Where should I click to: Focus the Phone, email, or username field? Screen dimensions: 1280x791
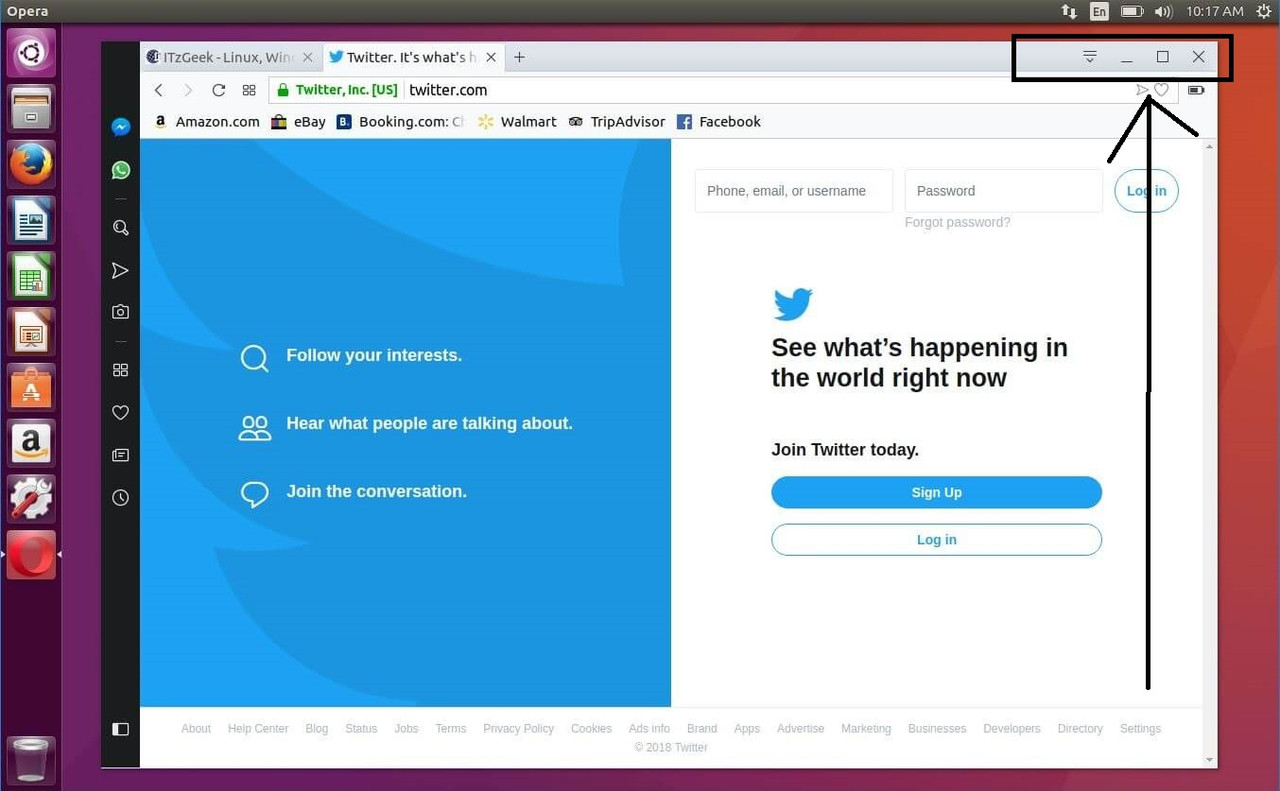click(x=794, y=191)
